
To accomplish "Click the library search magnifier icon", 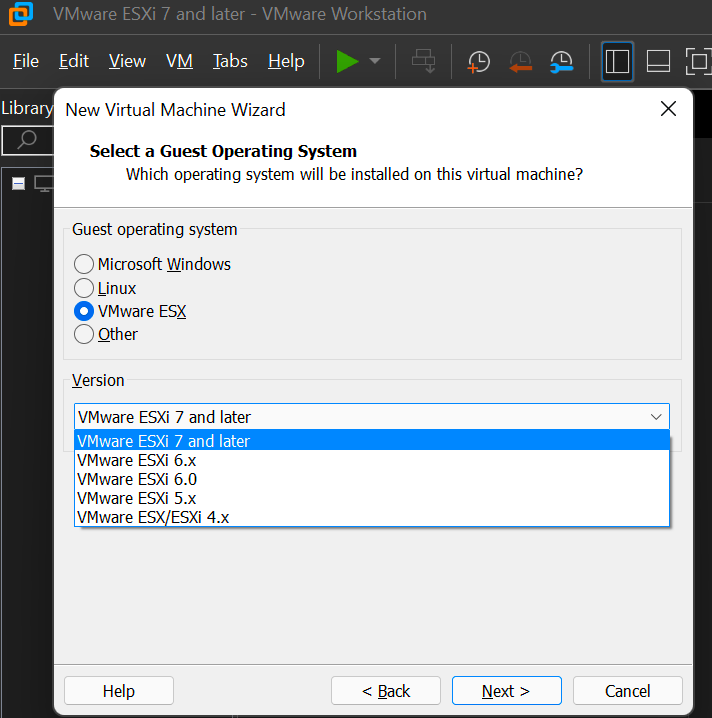I will [x=27, y=139].
